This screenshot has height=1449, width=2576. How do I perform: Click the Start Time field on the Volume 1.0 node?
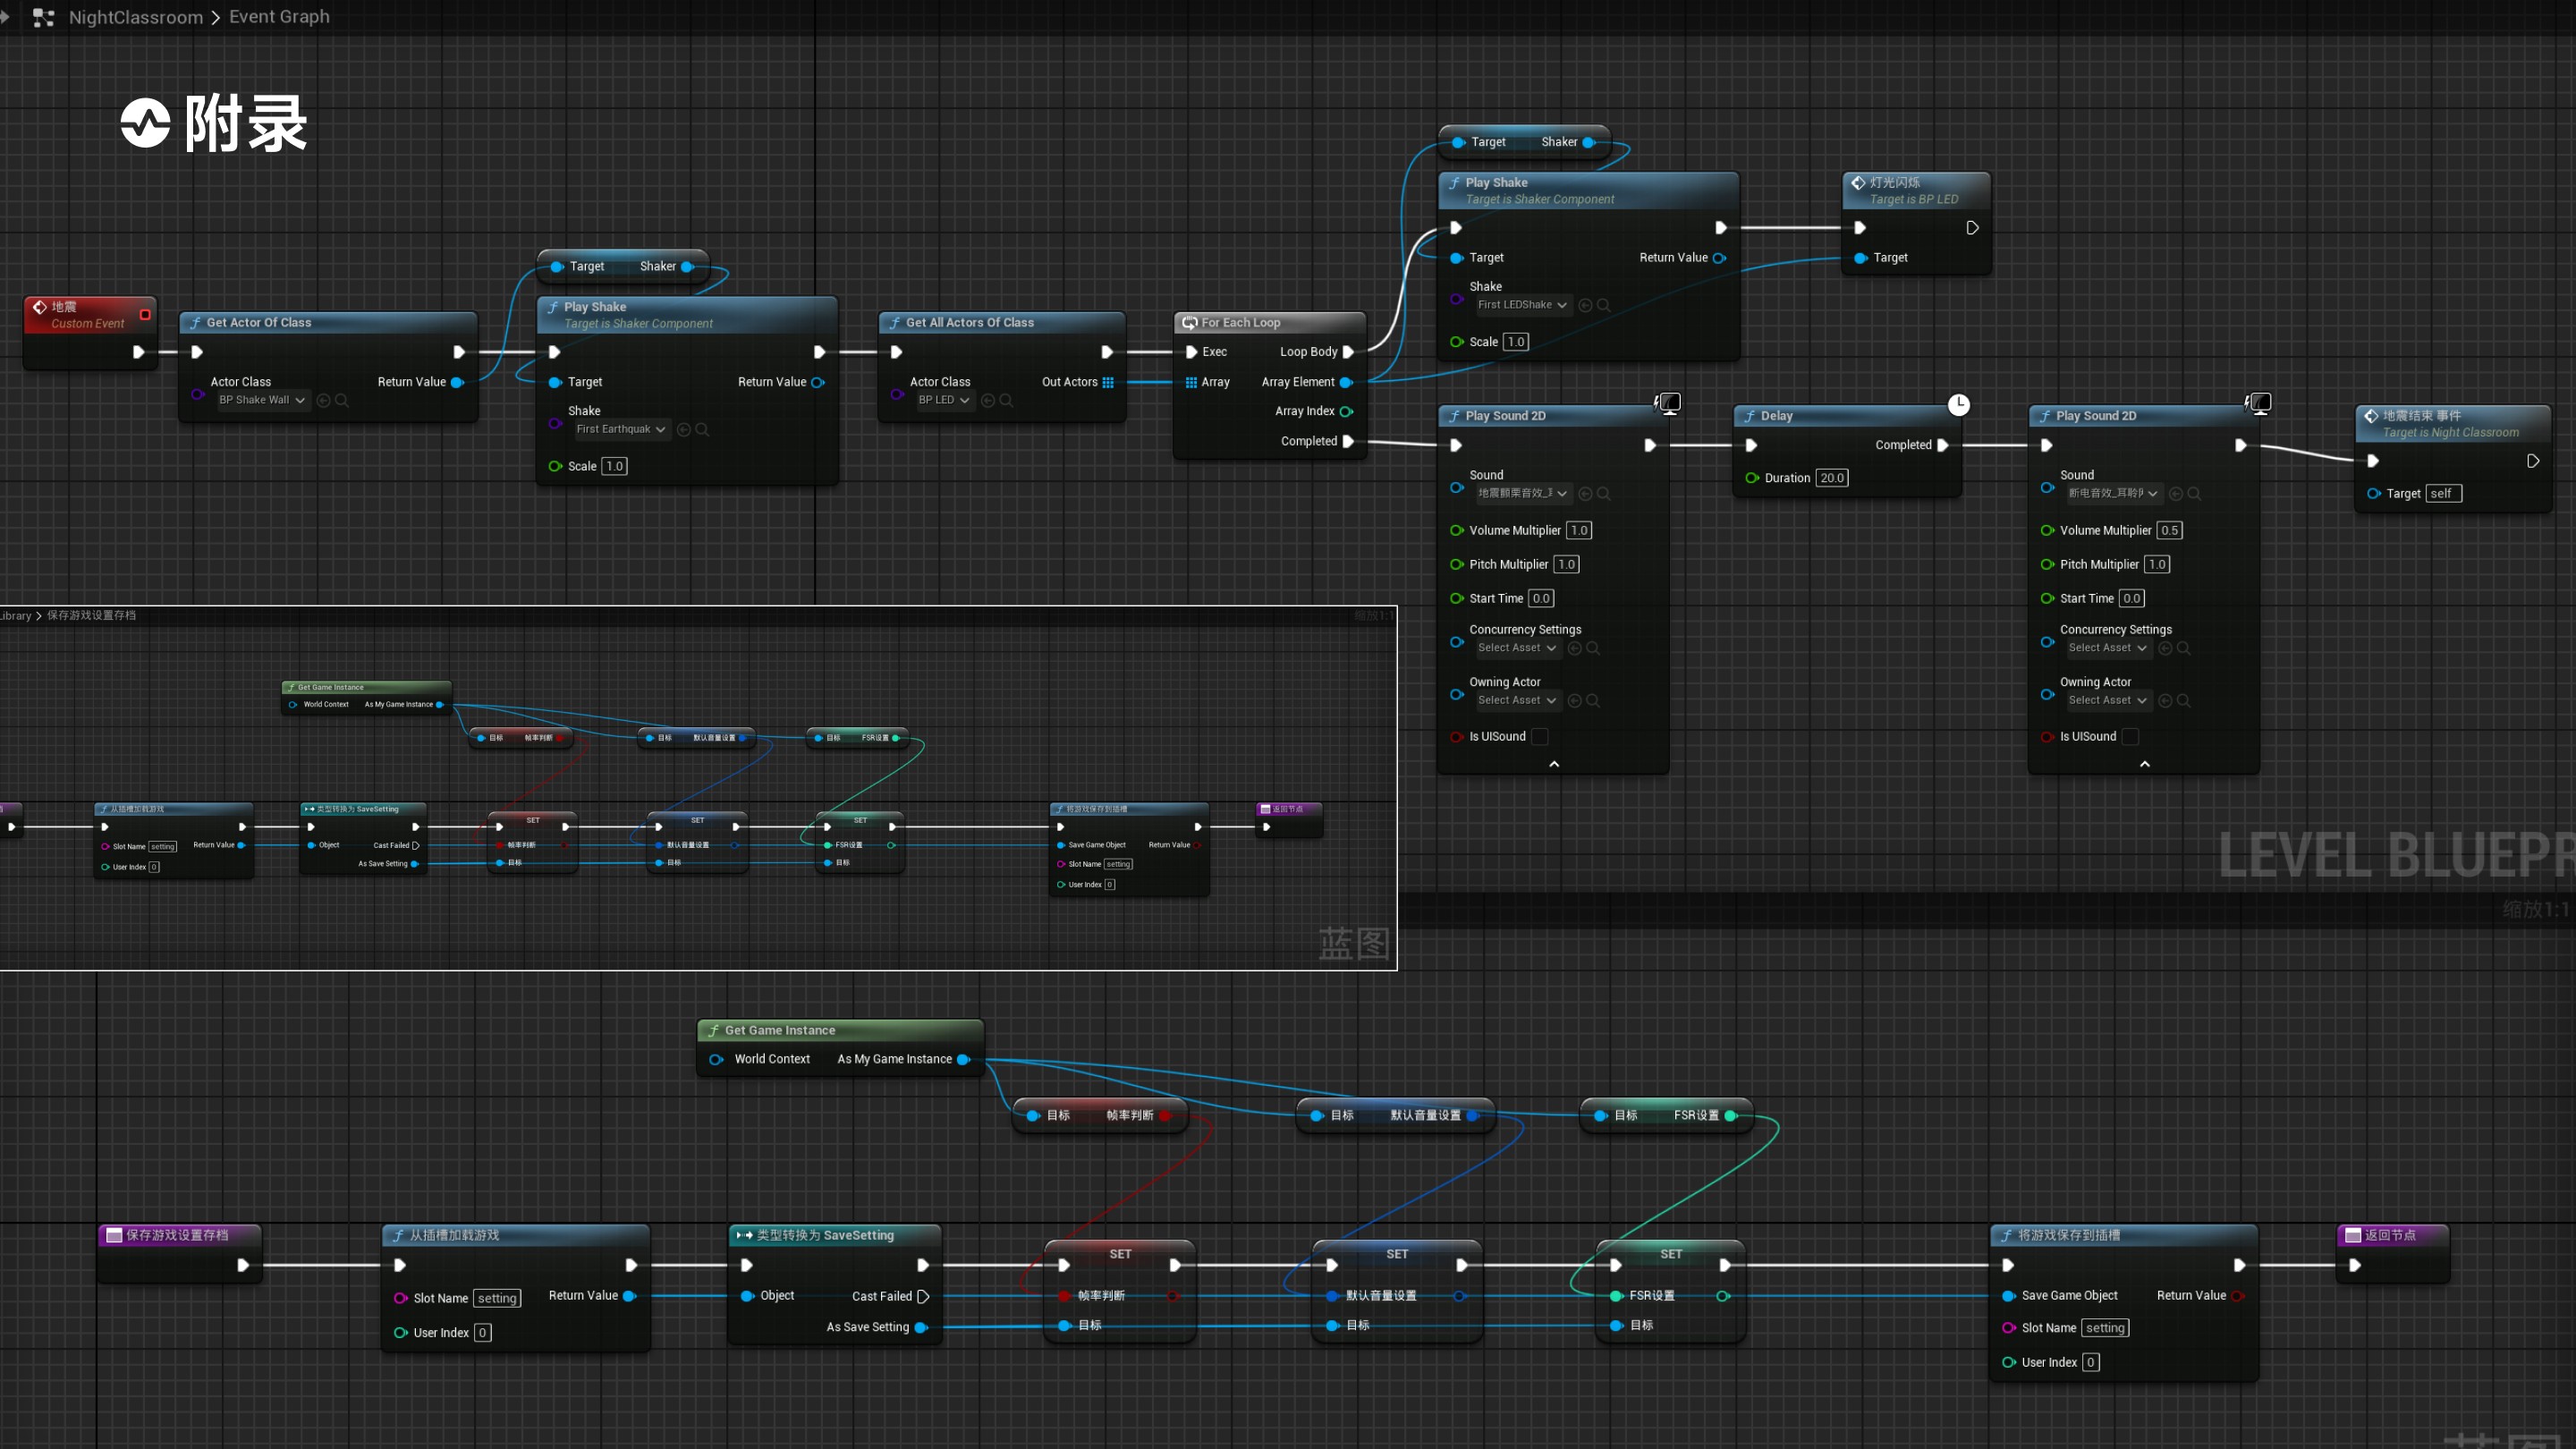click(1541, 599)
